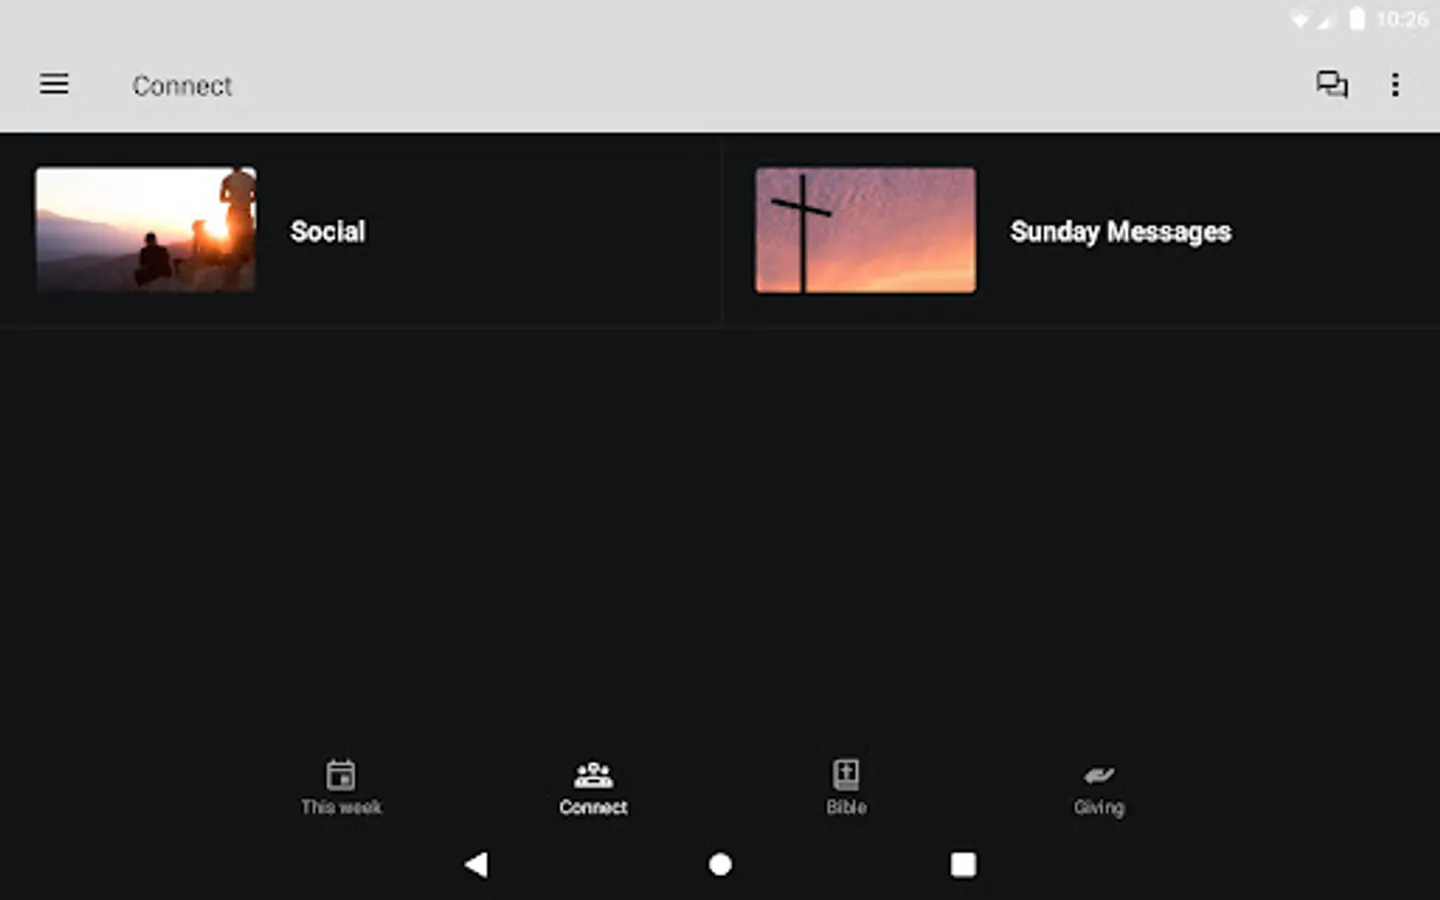Open the overflow menu with three dots

[x=1395, y=85]
